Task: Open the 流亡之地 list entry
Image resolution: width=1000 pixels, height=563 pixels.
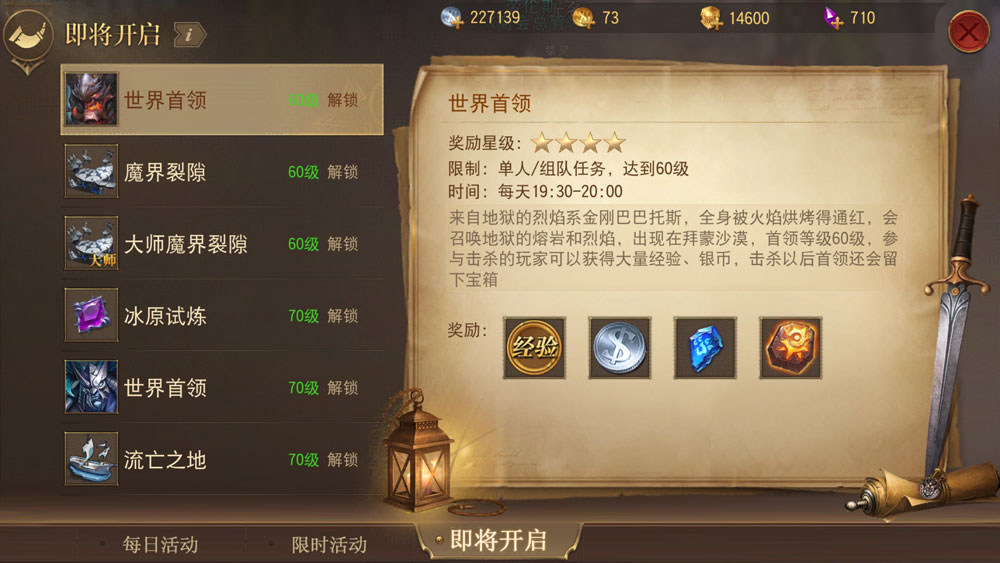Action: coord(222,459)
